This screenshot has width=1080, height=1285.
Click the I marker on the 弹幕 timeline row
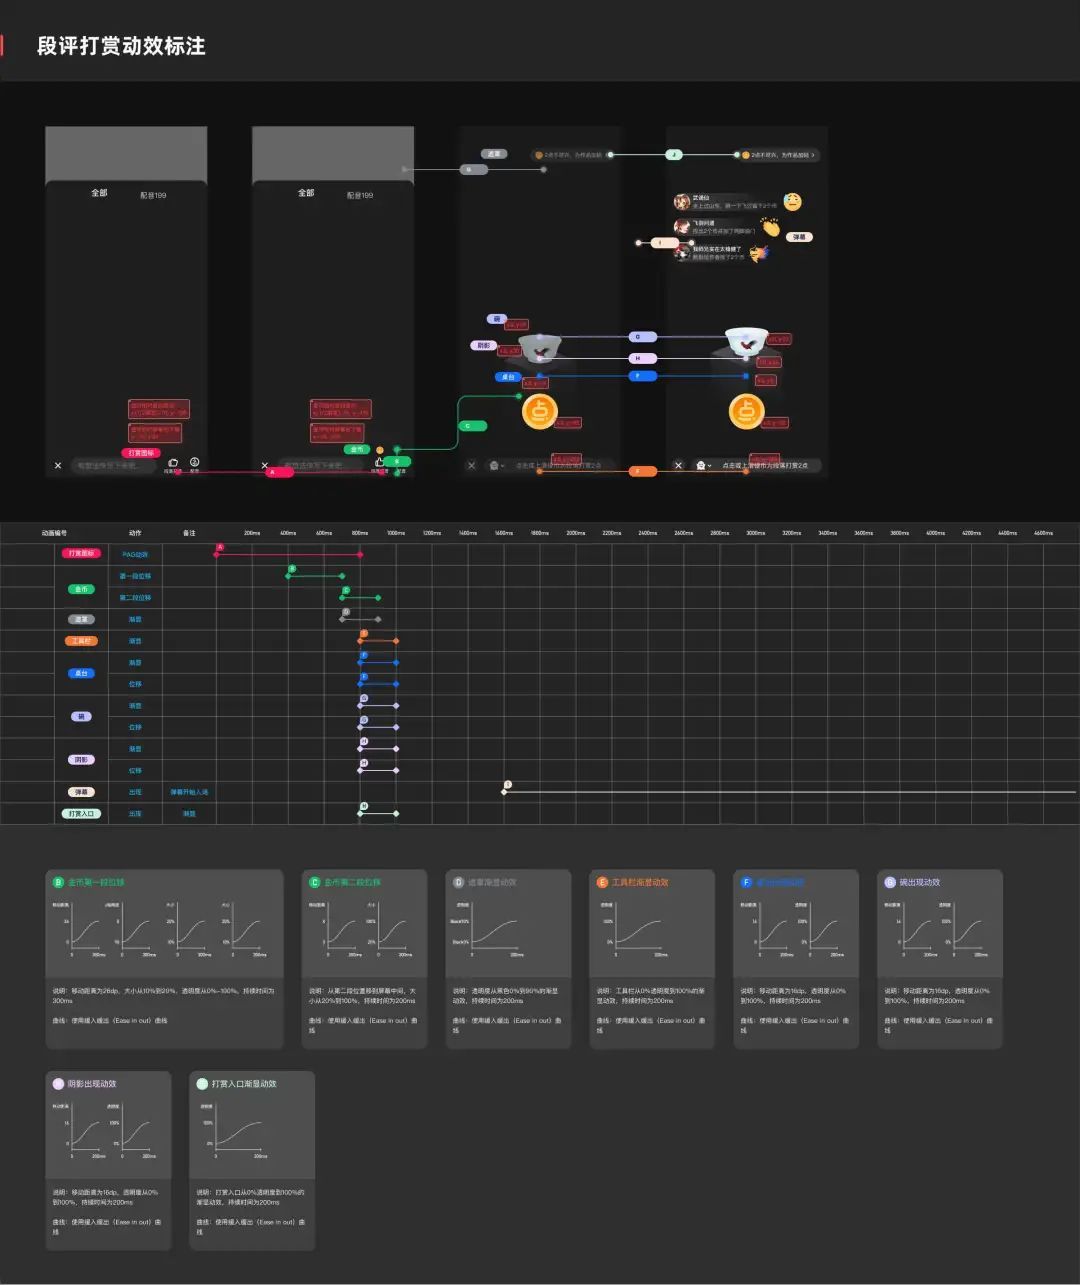click(508, 785)
